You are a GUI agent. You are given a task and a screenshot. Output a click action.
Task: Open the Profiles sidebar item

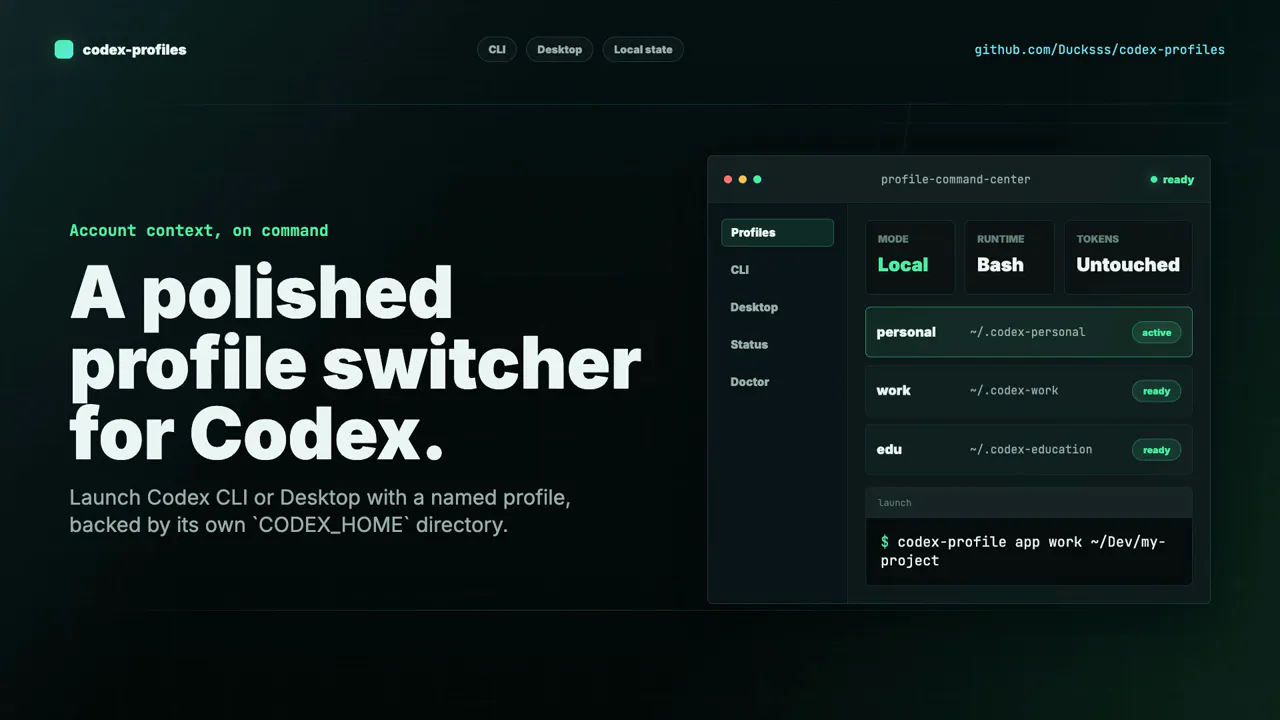[x=777, y=232]
